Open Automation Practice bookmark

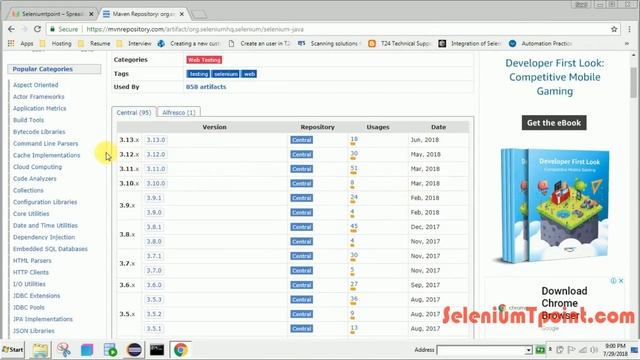pyautogui.click(x=540, y=43)
